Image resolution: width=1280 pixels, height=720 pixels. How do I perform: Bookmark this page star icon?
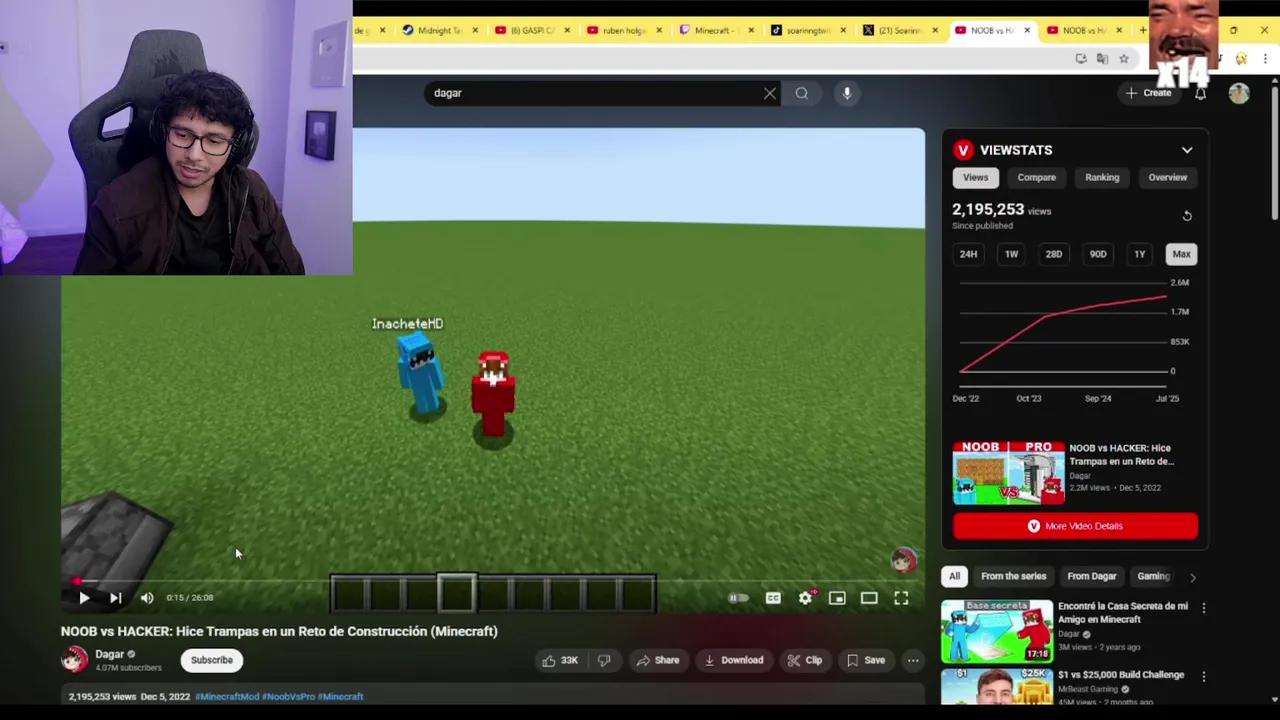pos(1124,59)
